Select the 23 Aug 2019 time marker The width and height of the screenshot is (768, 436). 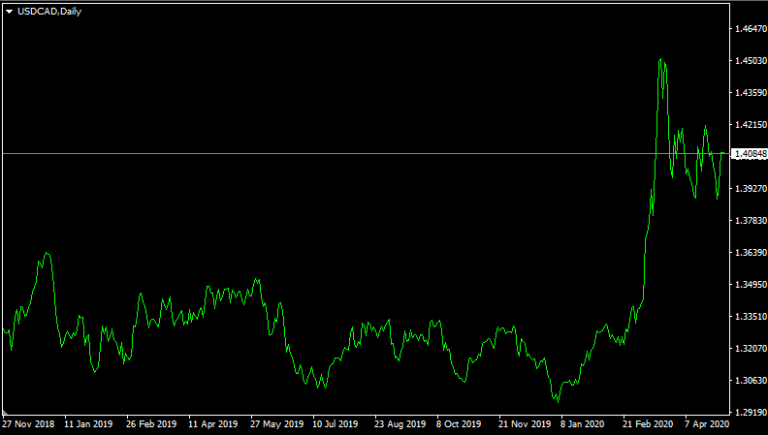tap(401, 425)
